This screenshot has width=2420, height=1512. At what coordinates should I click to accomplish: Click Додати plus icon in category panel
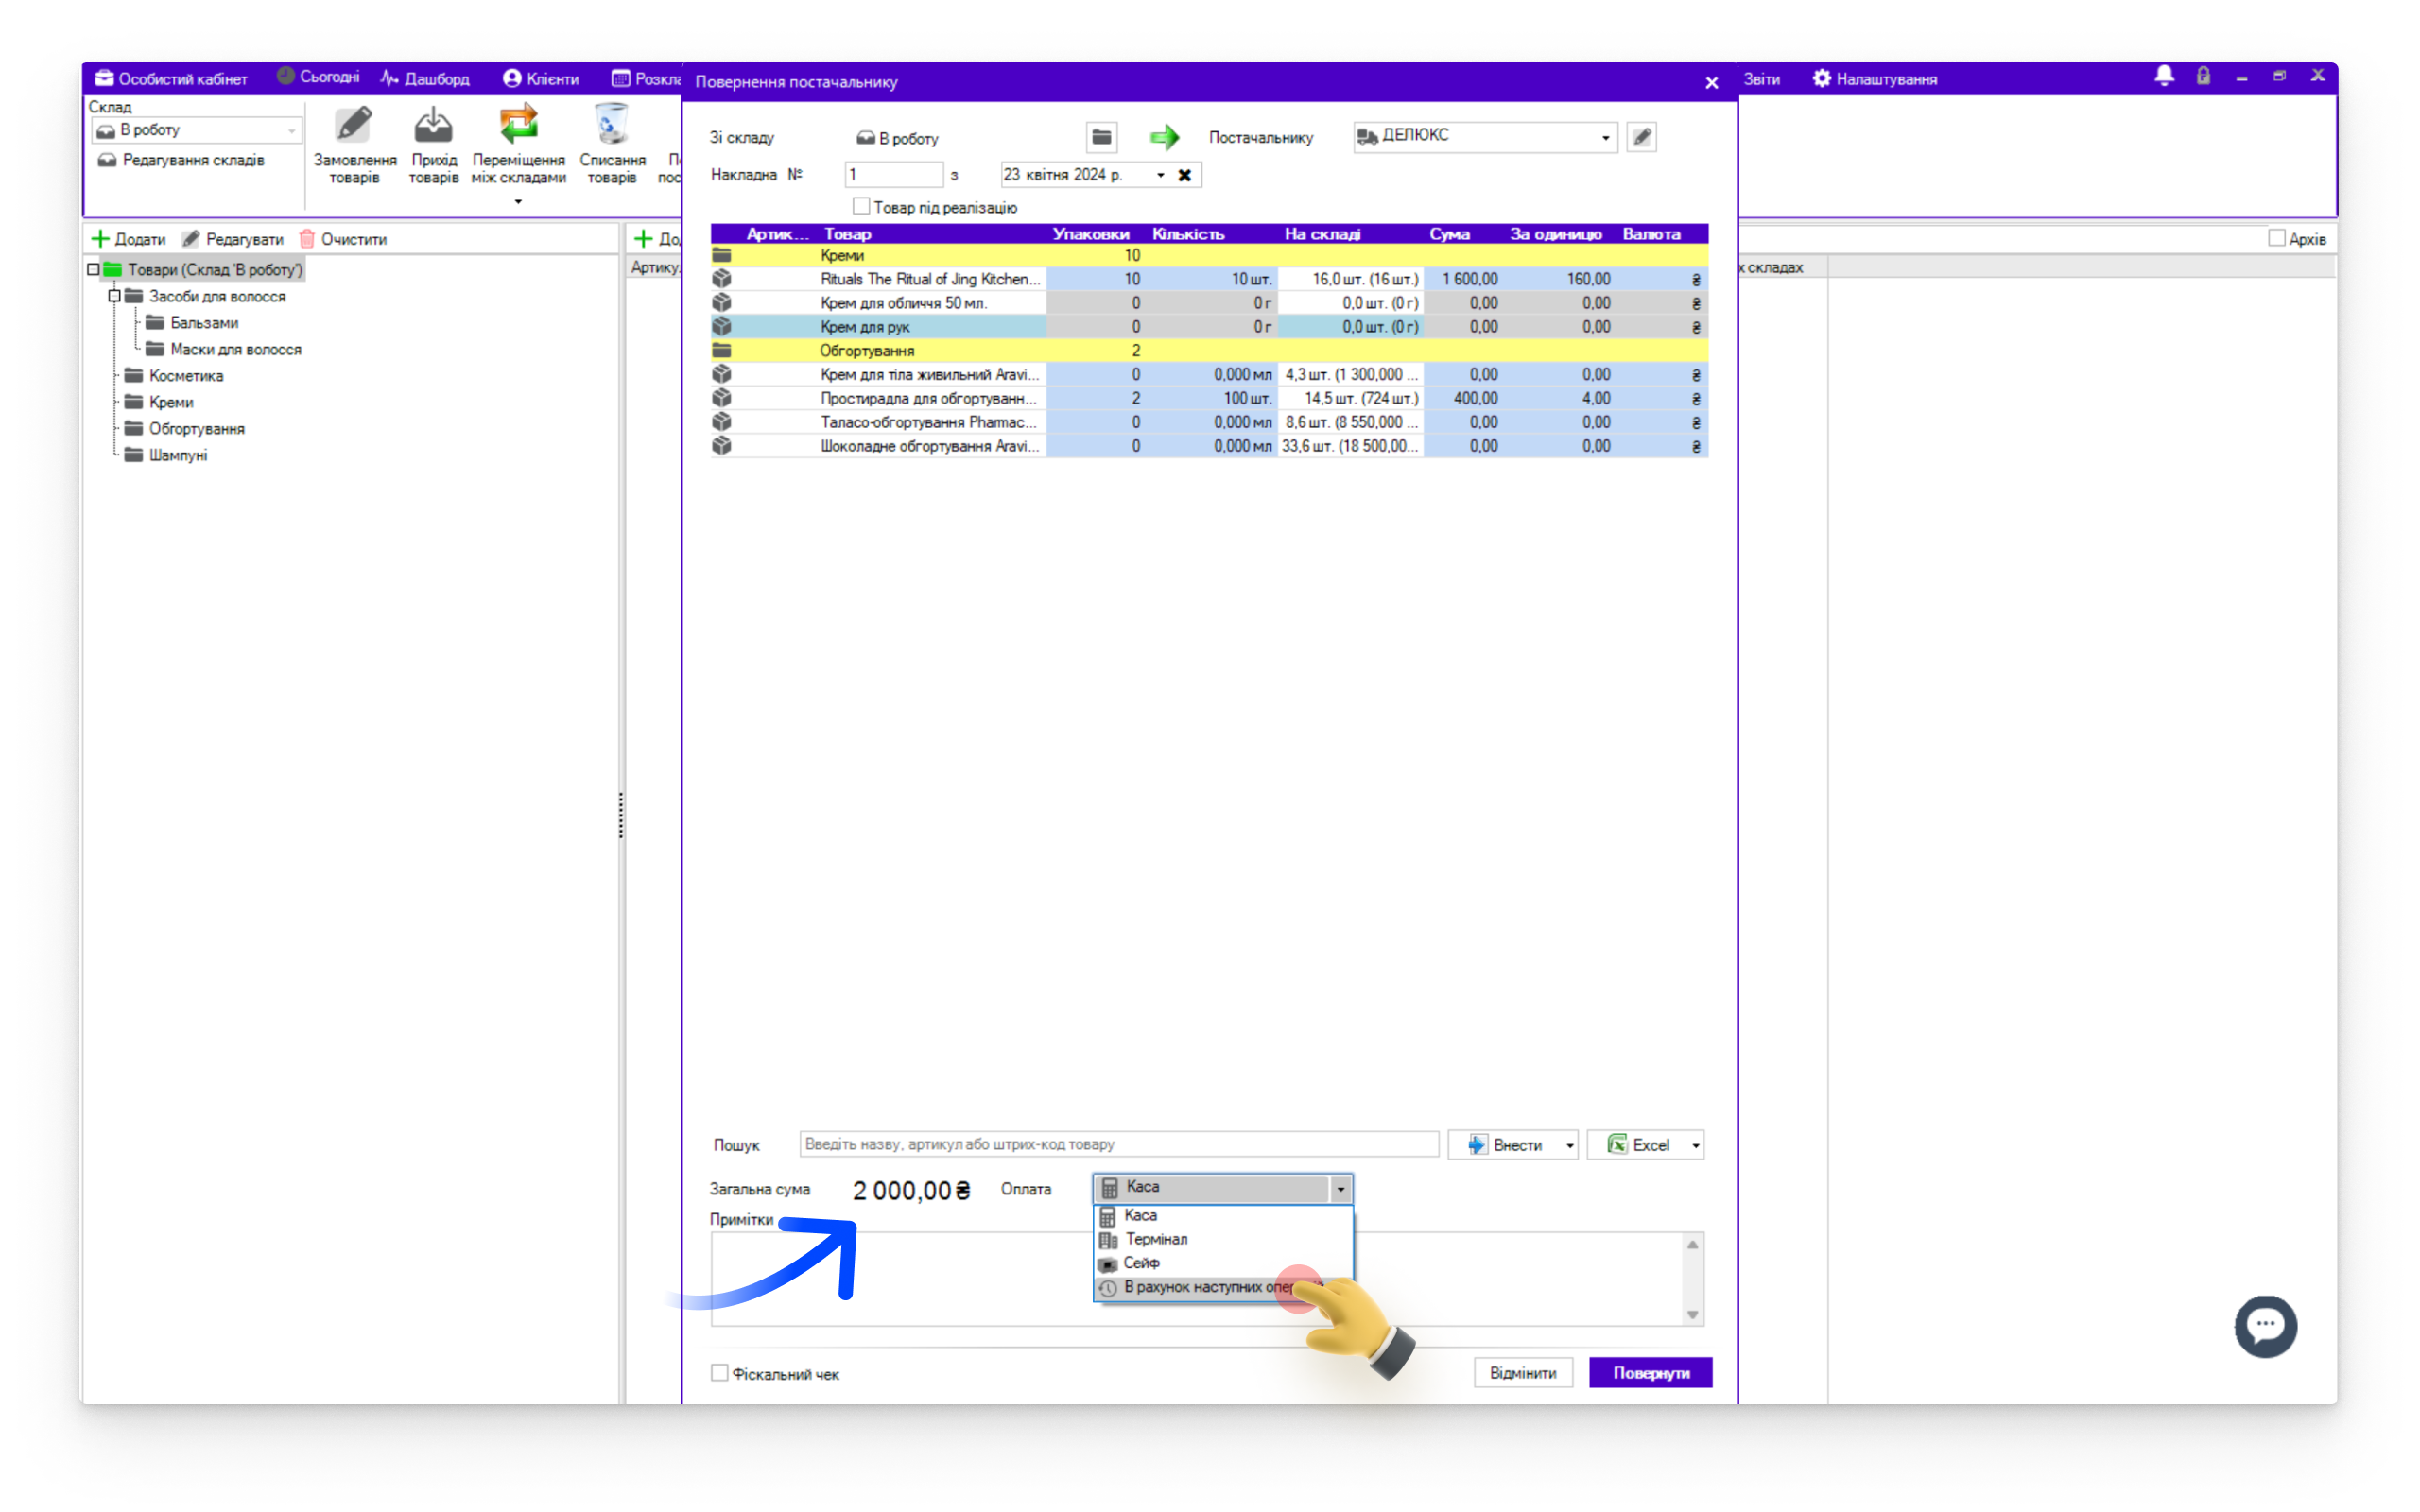pos(100,239)
